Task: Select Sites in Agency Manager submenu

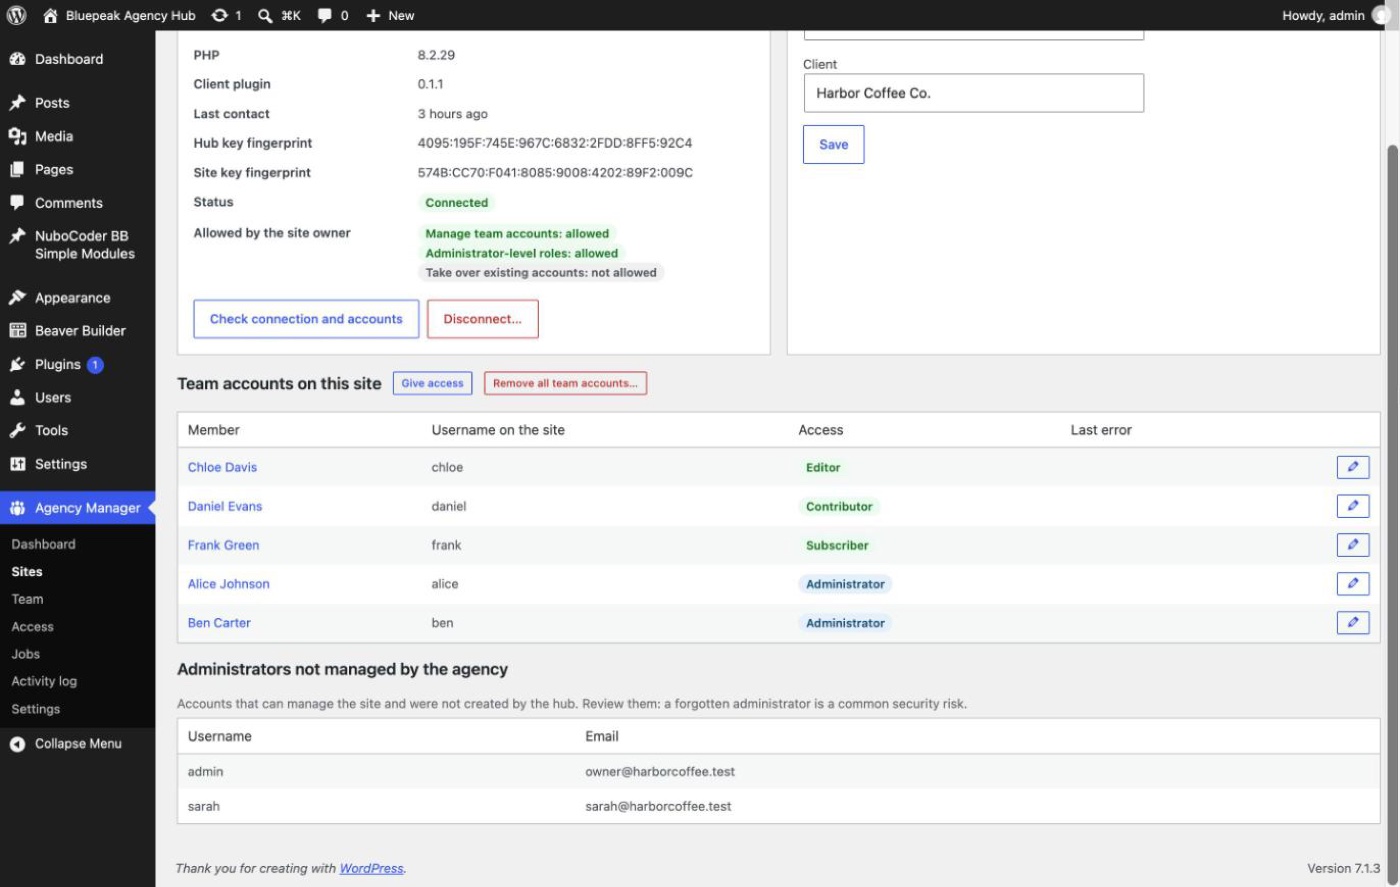Action: (27, 572)
